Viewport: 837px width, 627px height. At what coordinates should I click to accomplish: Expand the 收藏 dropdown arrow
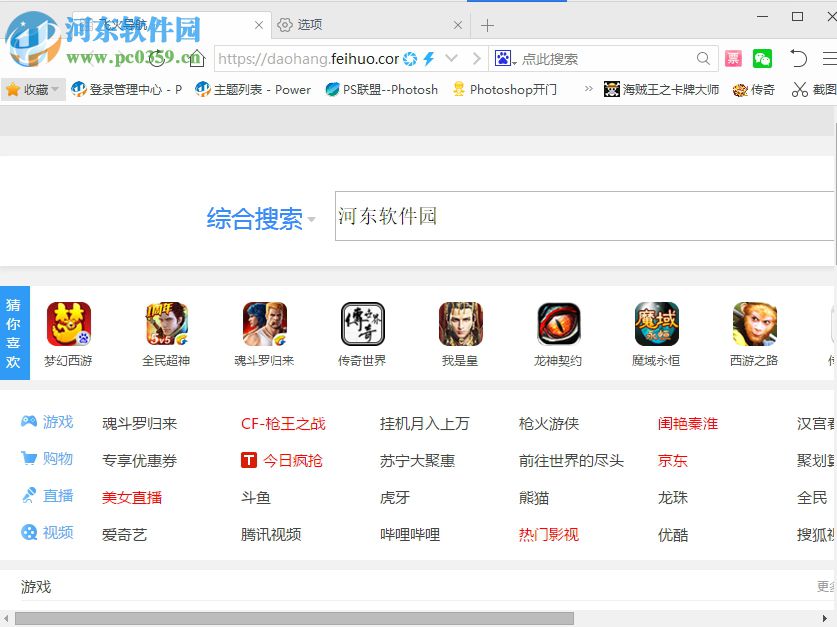55,89
